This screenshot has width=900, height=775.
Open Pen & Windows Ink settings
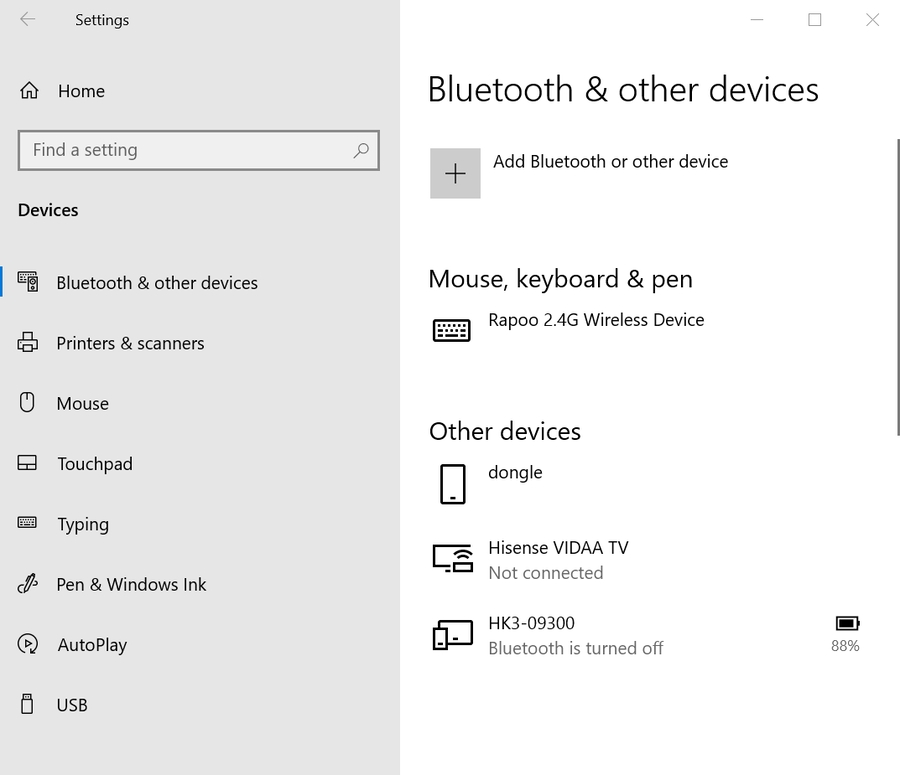point(131,585)
